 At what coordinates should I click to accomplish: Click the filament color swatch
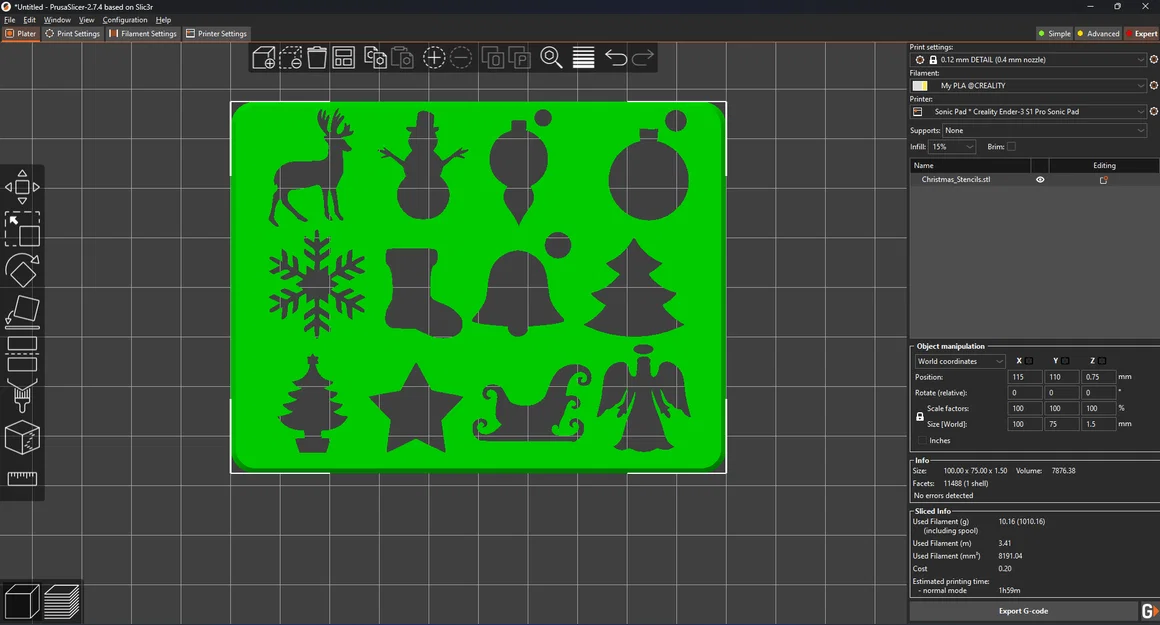pyautogui.click(x=920, y=86)
